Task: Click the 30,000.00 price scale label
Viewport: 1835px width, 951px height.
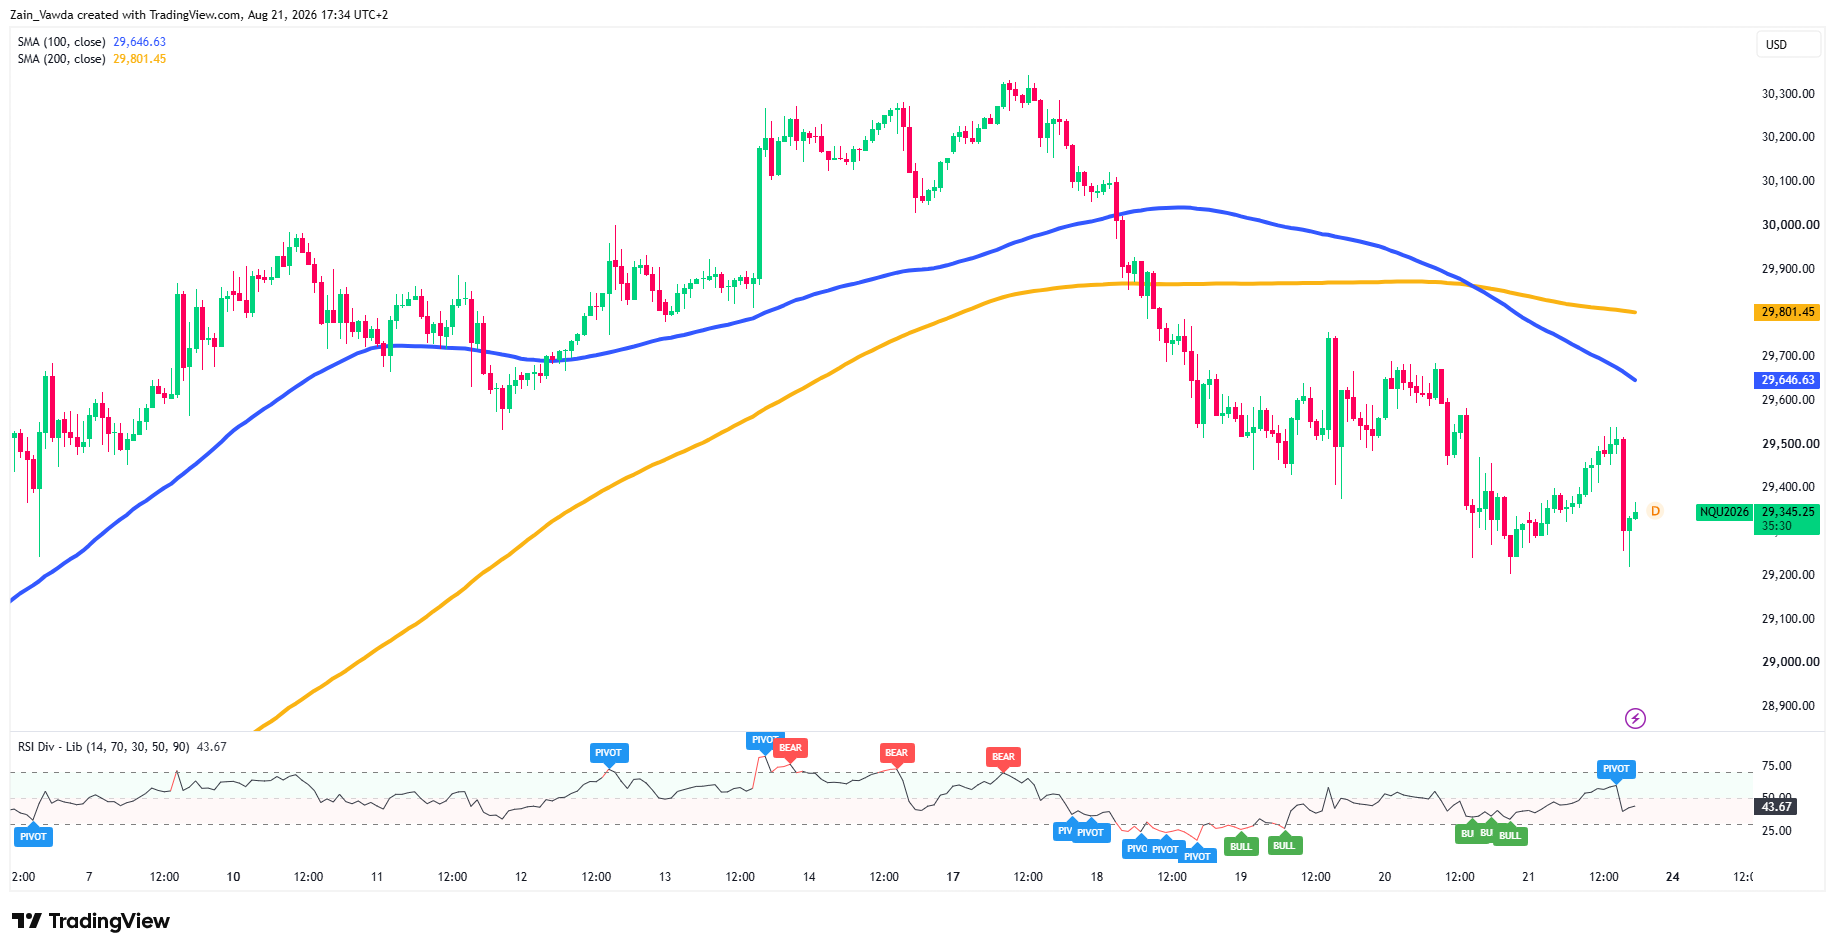Action: (1790, 225)
